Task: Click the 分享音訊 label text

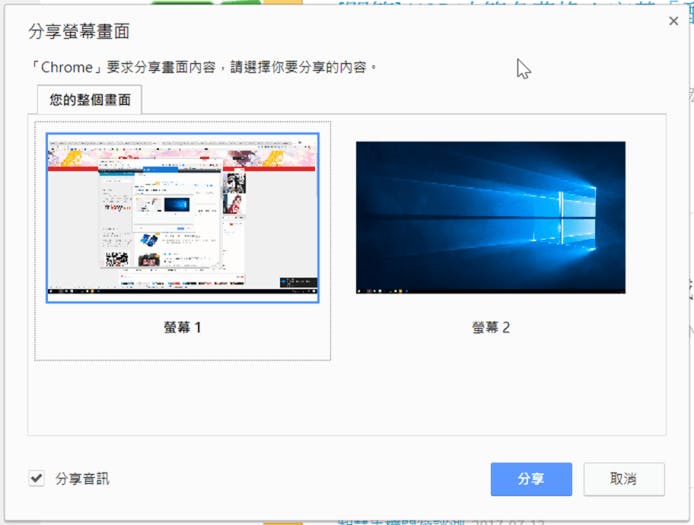Action: [82, 479]
